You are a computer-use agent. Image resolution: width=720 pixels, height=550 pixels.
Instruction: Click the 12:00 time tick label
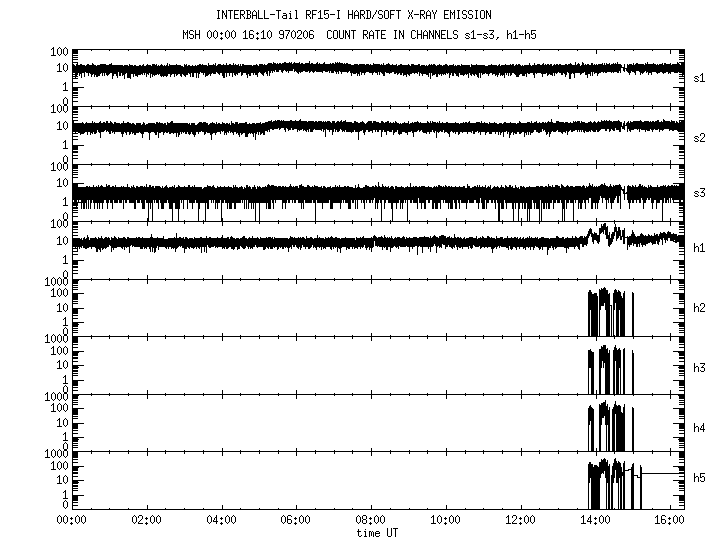tap(520, 520)
